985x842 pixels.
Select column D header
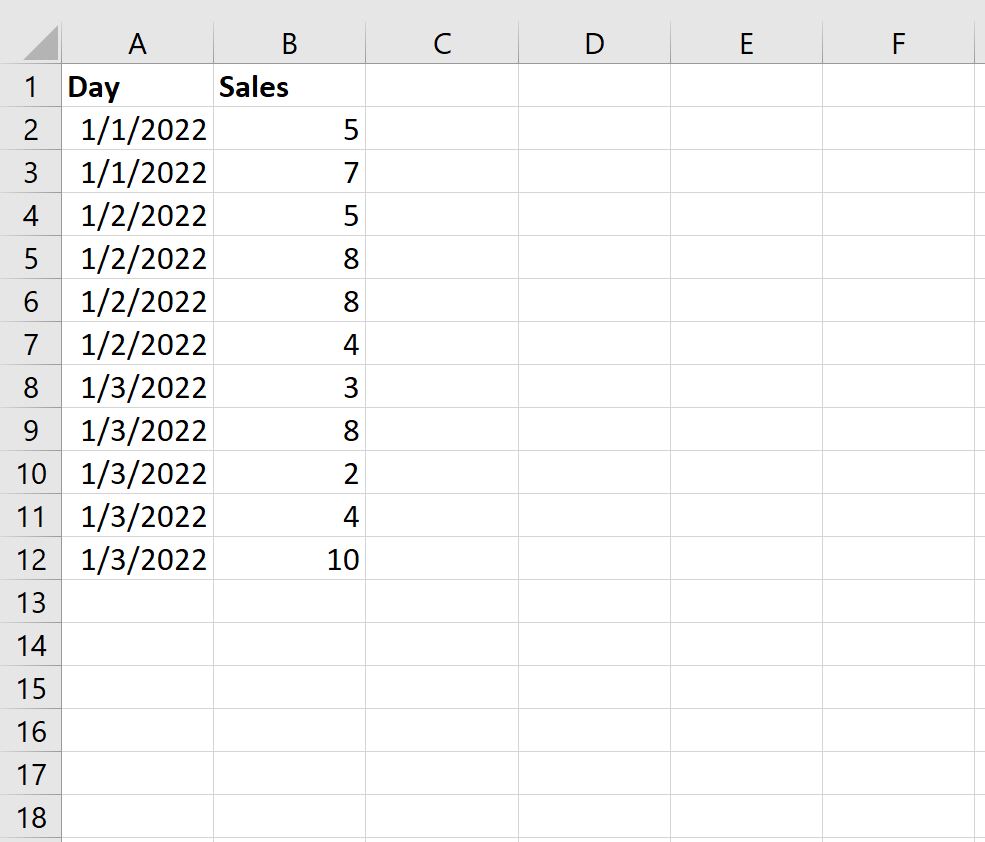[594, 43]
